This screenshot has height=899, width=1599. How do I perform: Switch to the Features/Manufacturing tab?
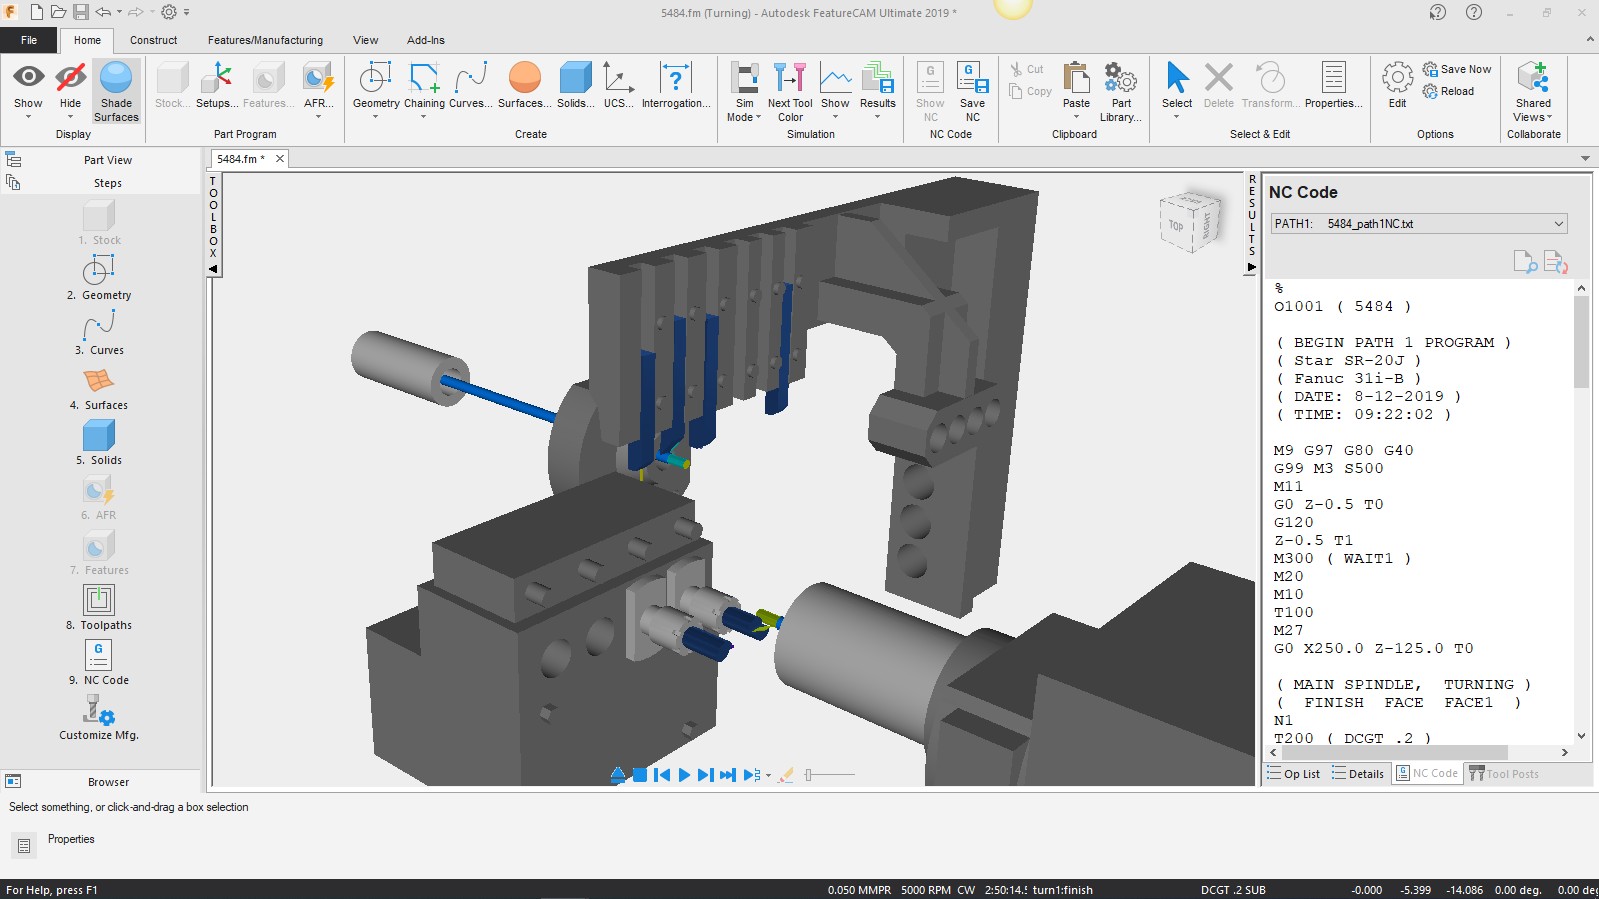265,40
